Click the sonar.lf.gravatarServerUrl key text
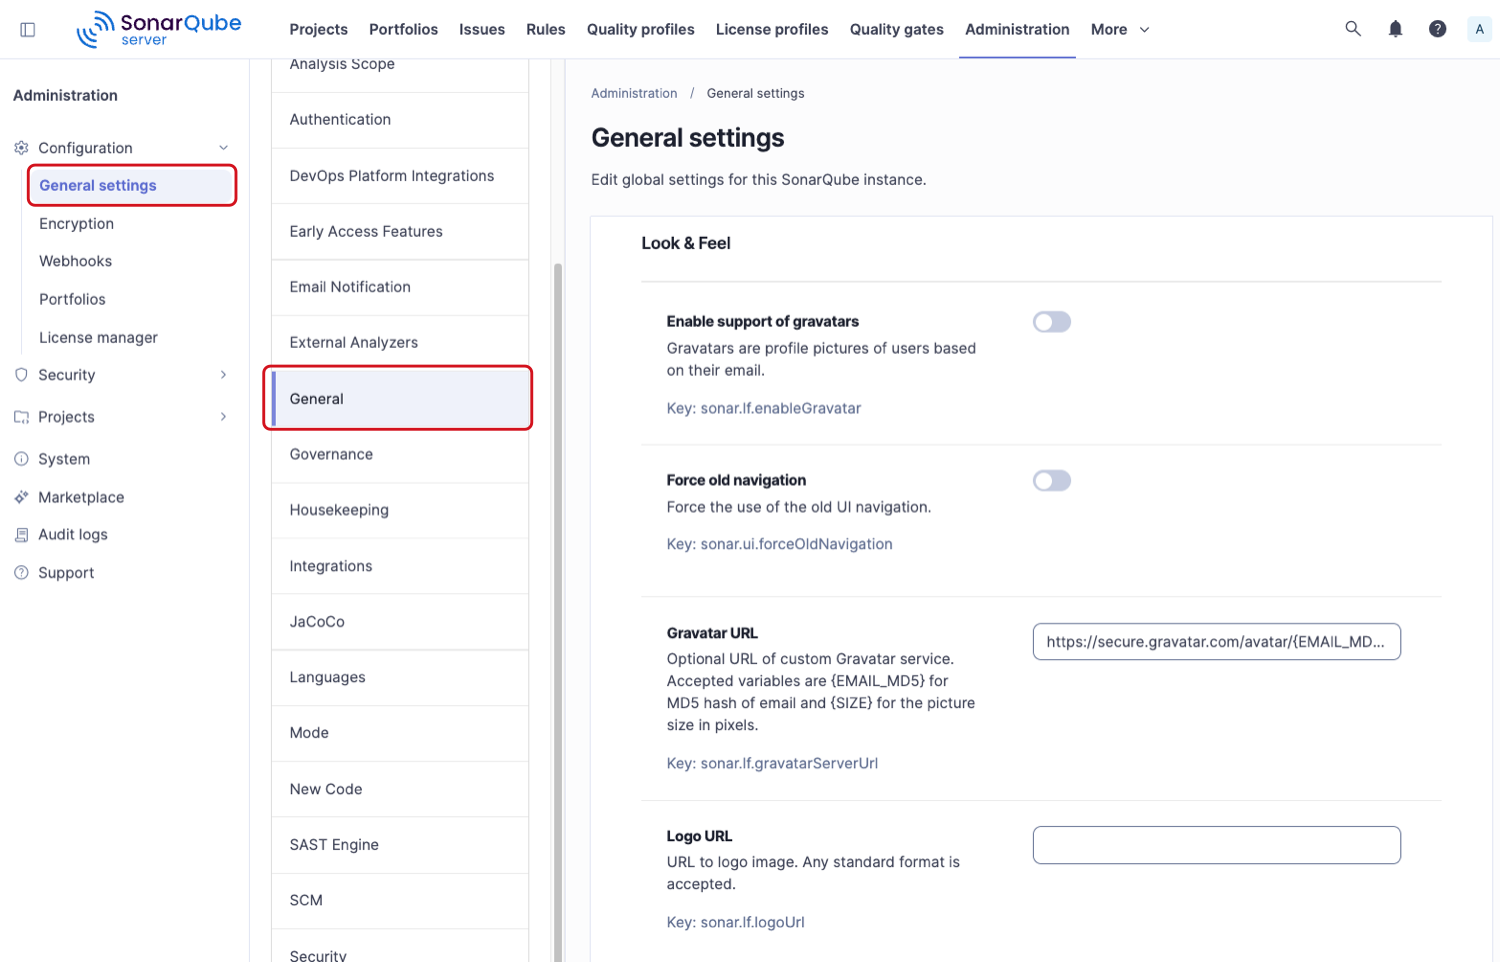1500x962 pixels. (773, 763)
